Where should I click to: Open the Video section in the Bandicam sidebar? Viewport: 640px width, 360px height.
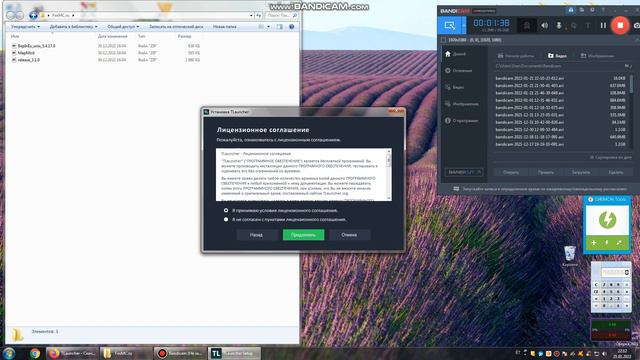click(455, 87)
